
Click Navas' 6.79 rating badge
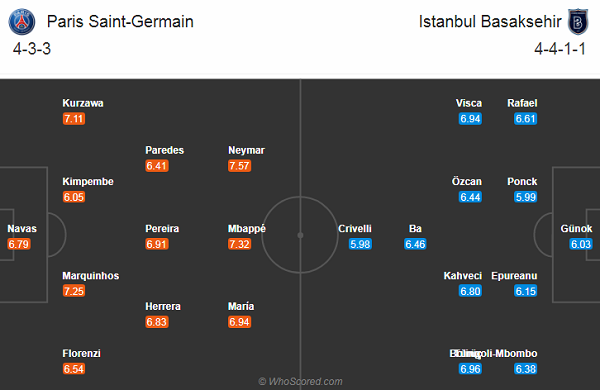18,244
